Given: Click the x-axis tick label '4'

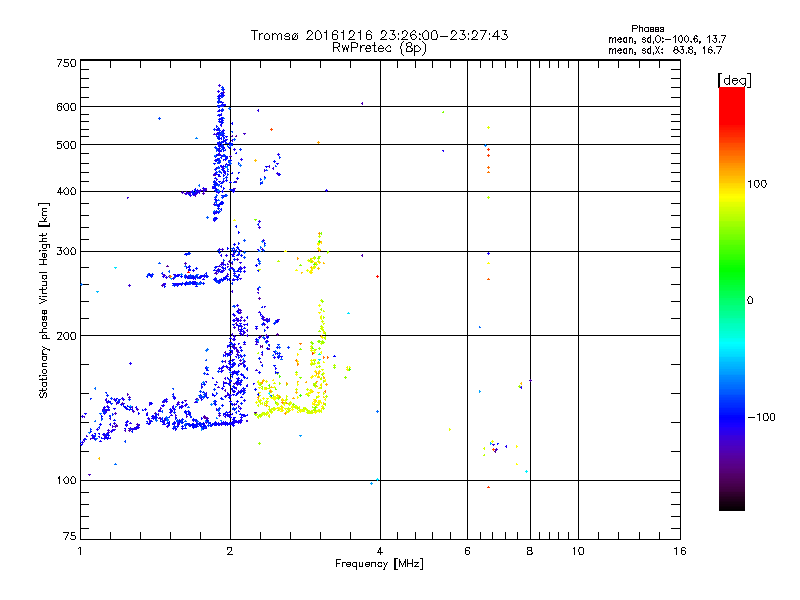Looking at the screenshot, I should point(380,551).
